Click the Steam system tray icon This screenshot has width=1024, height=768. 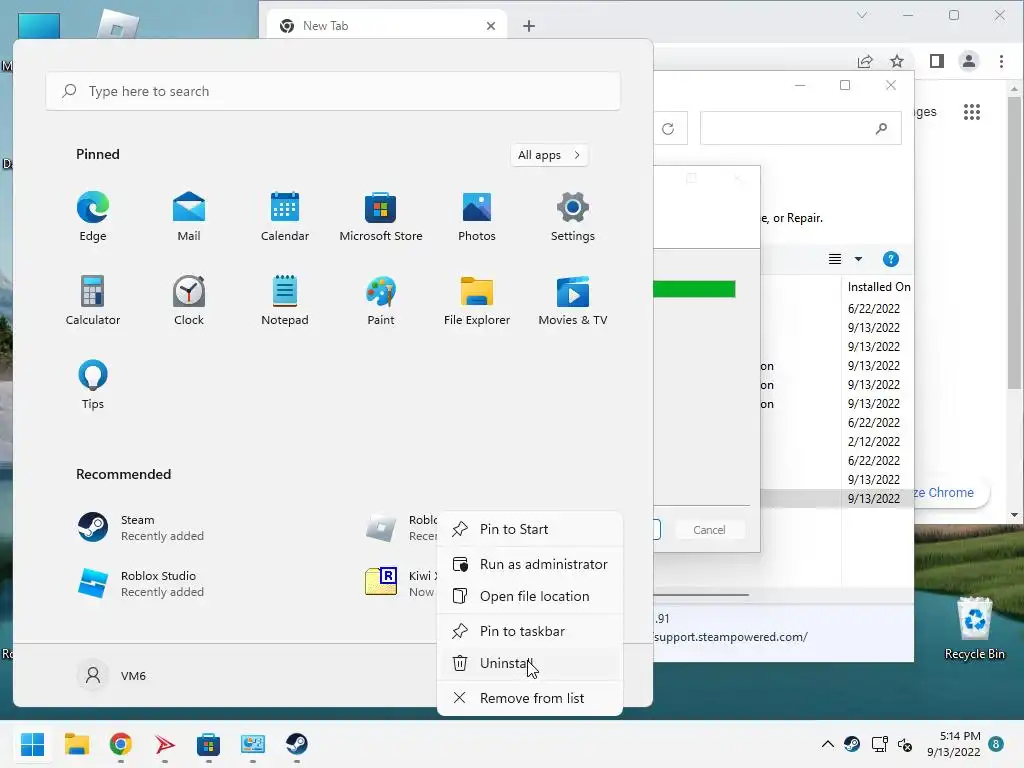(852, 744)
